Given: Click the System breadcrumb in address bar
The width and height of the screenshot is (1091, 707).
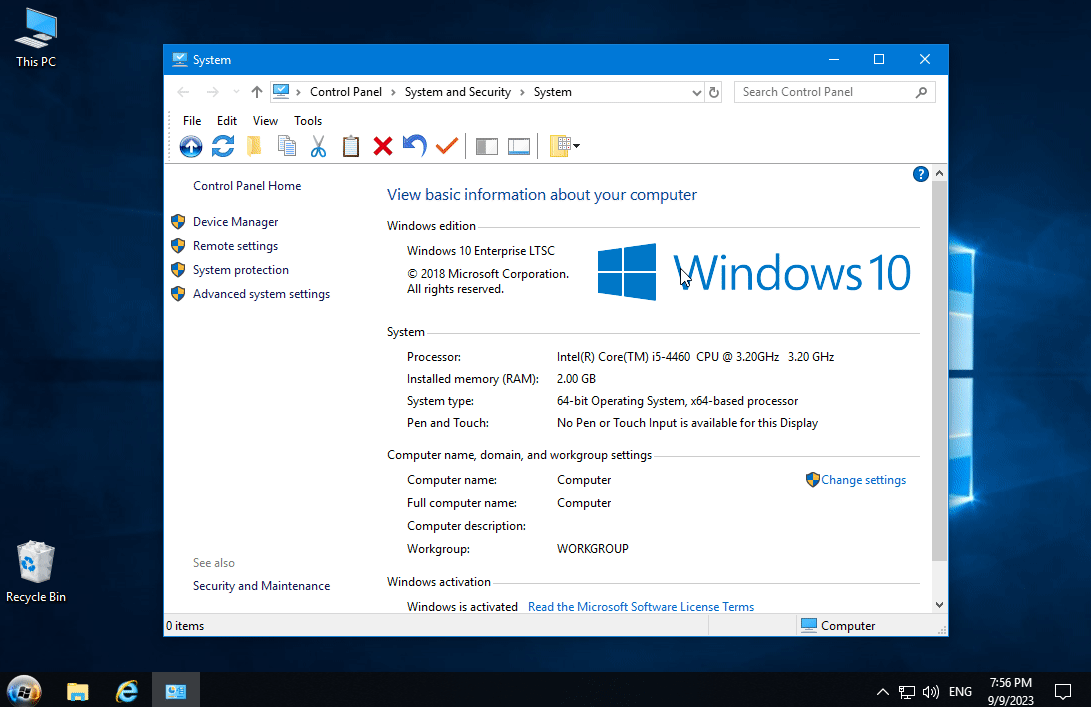Looking at the screenshot, I should pyautogui.click(x=552, y=92).
